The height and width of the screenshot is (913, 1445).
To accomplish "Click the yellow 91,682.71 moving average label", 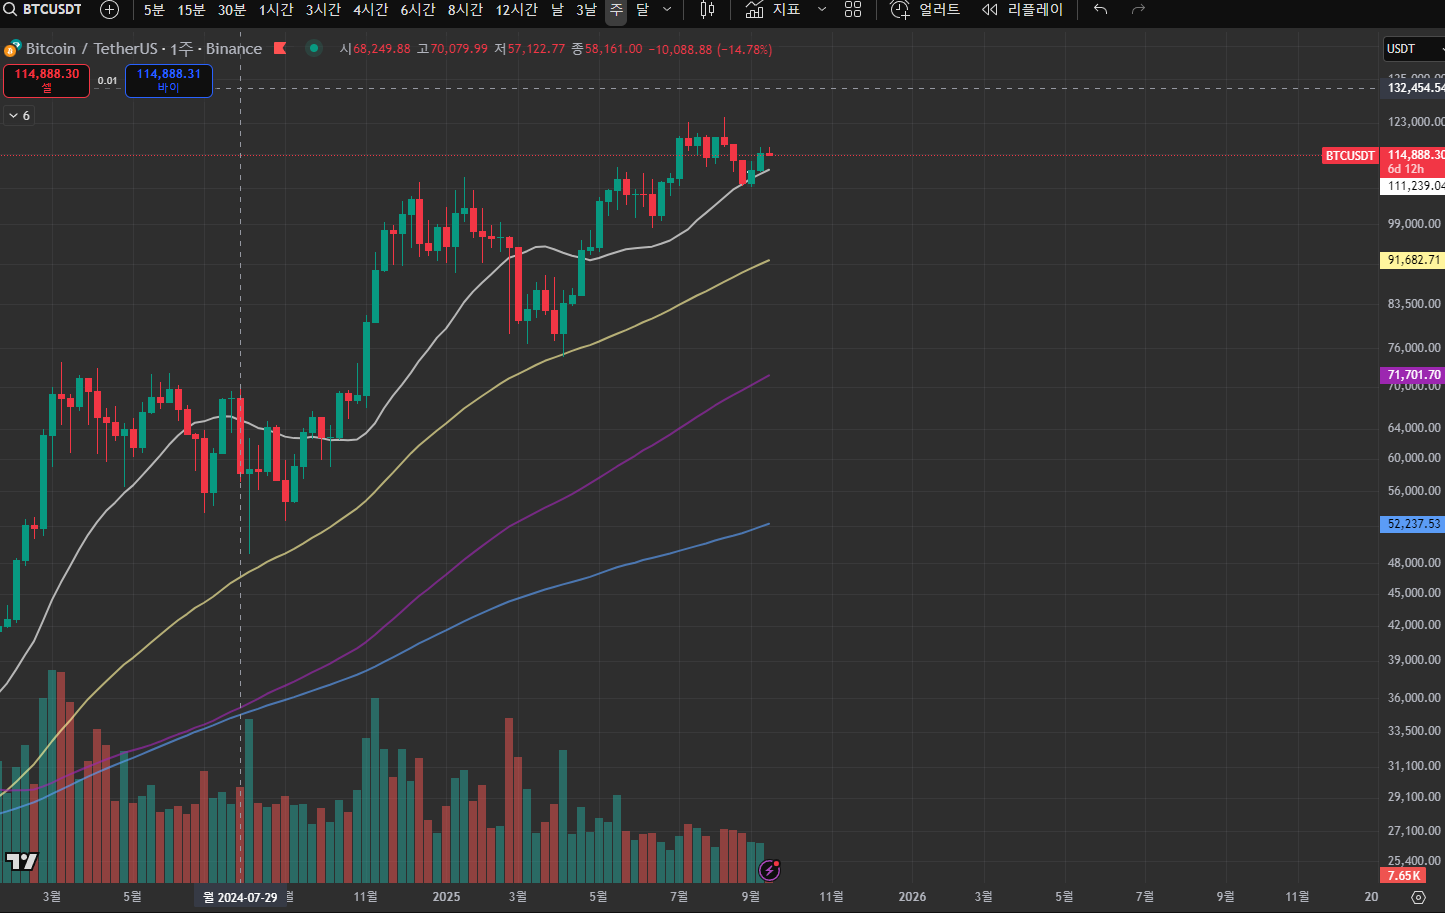I will pyautogui.click(x=1414, y=260).
